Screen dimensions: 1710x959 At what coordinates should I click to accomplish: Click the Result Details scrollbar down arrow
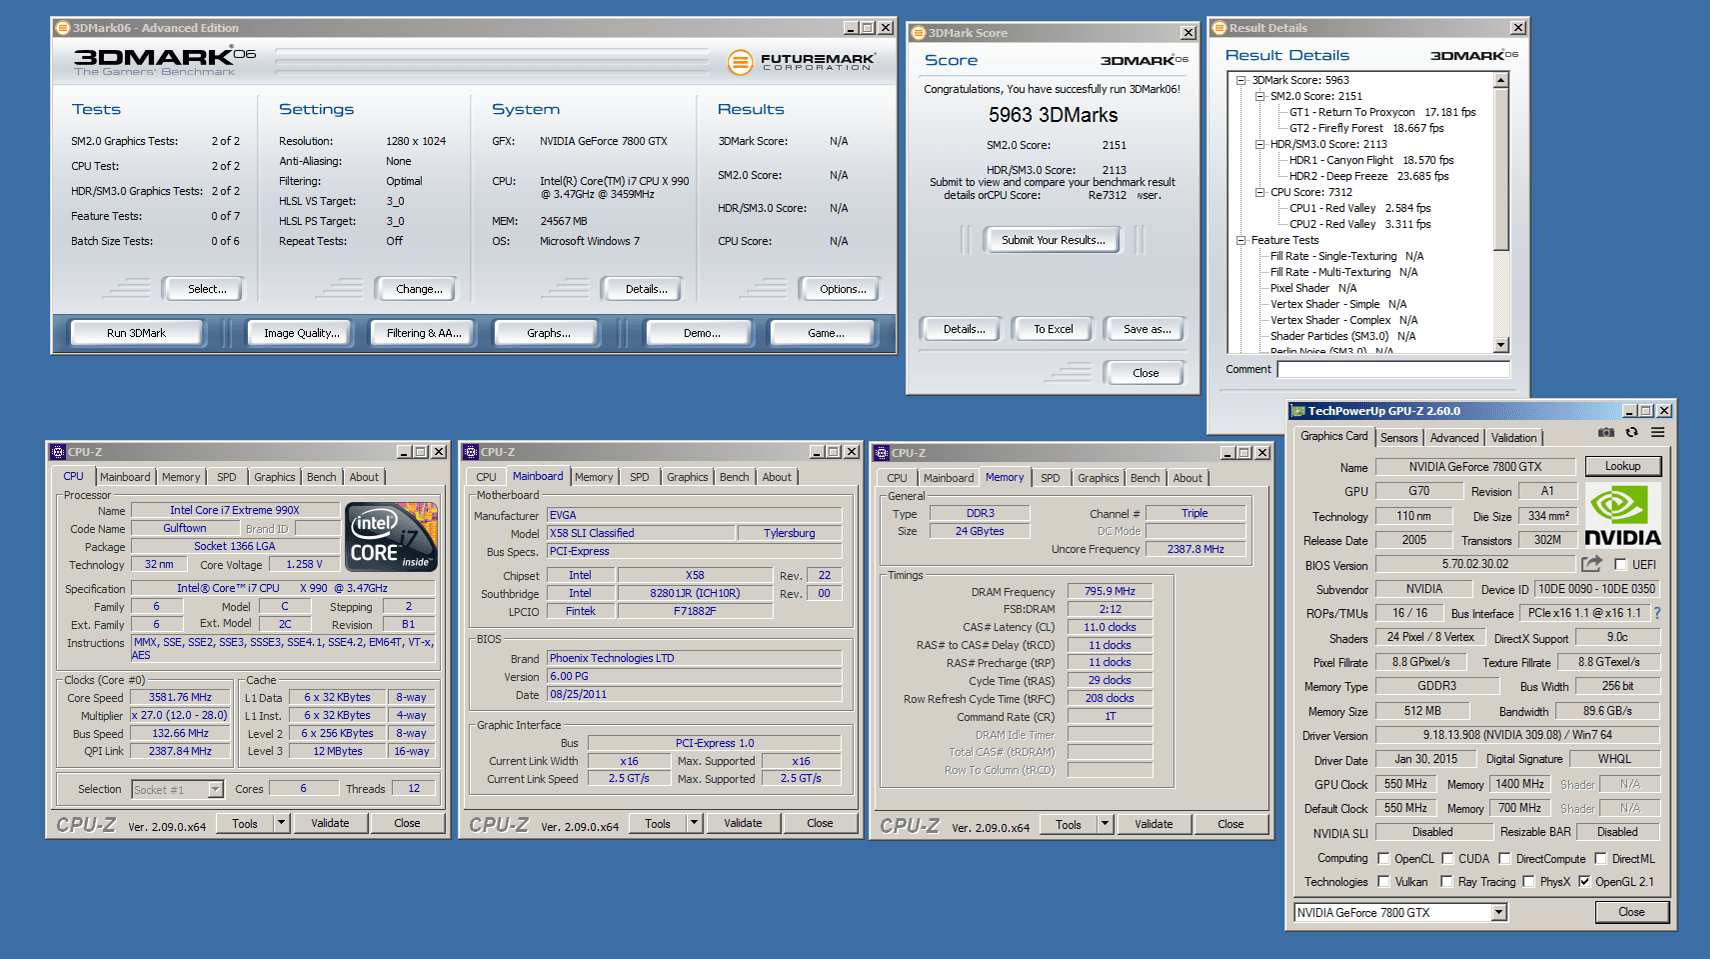(1501, 345)
